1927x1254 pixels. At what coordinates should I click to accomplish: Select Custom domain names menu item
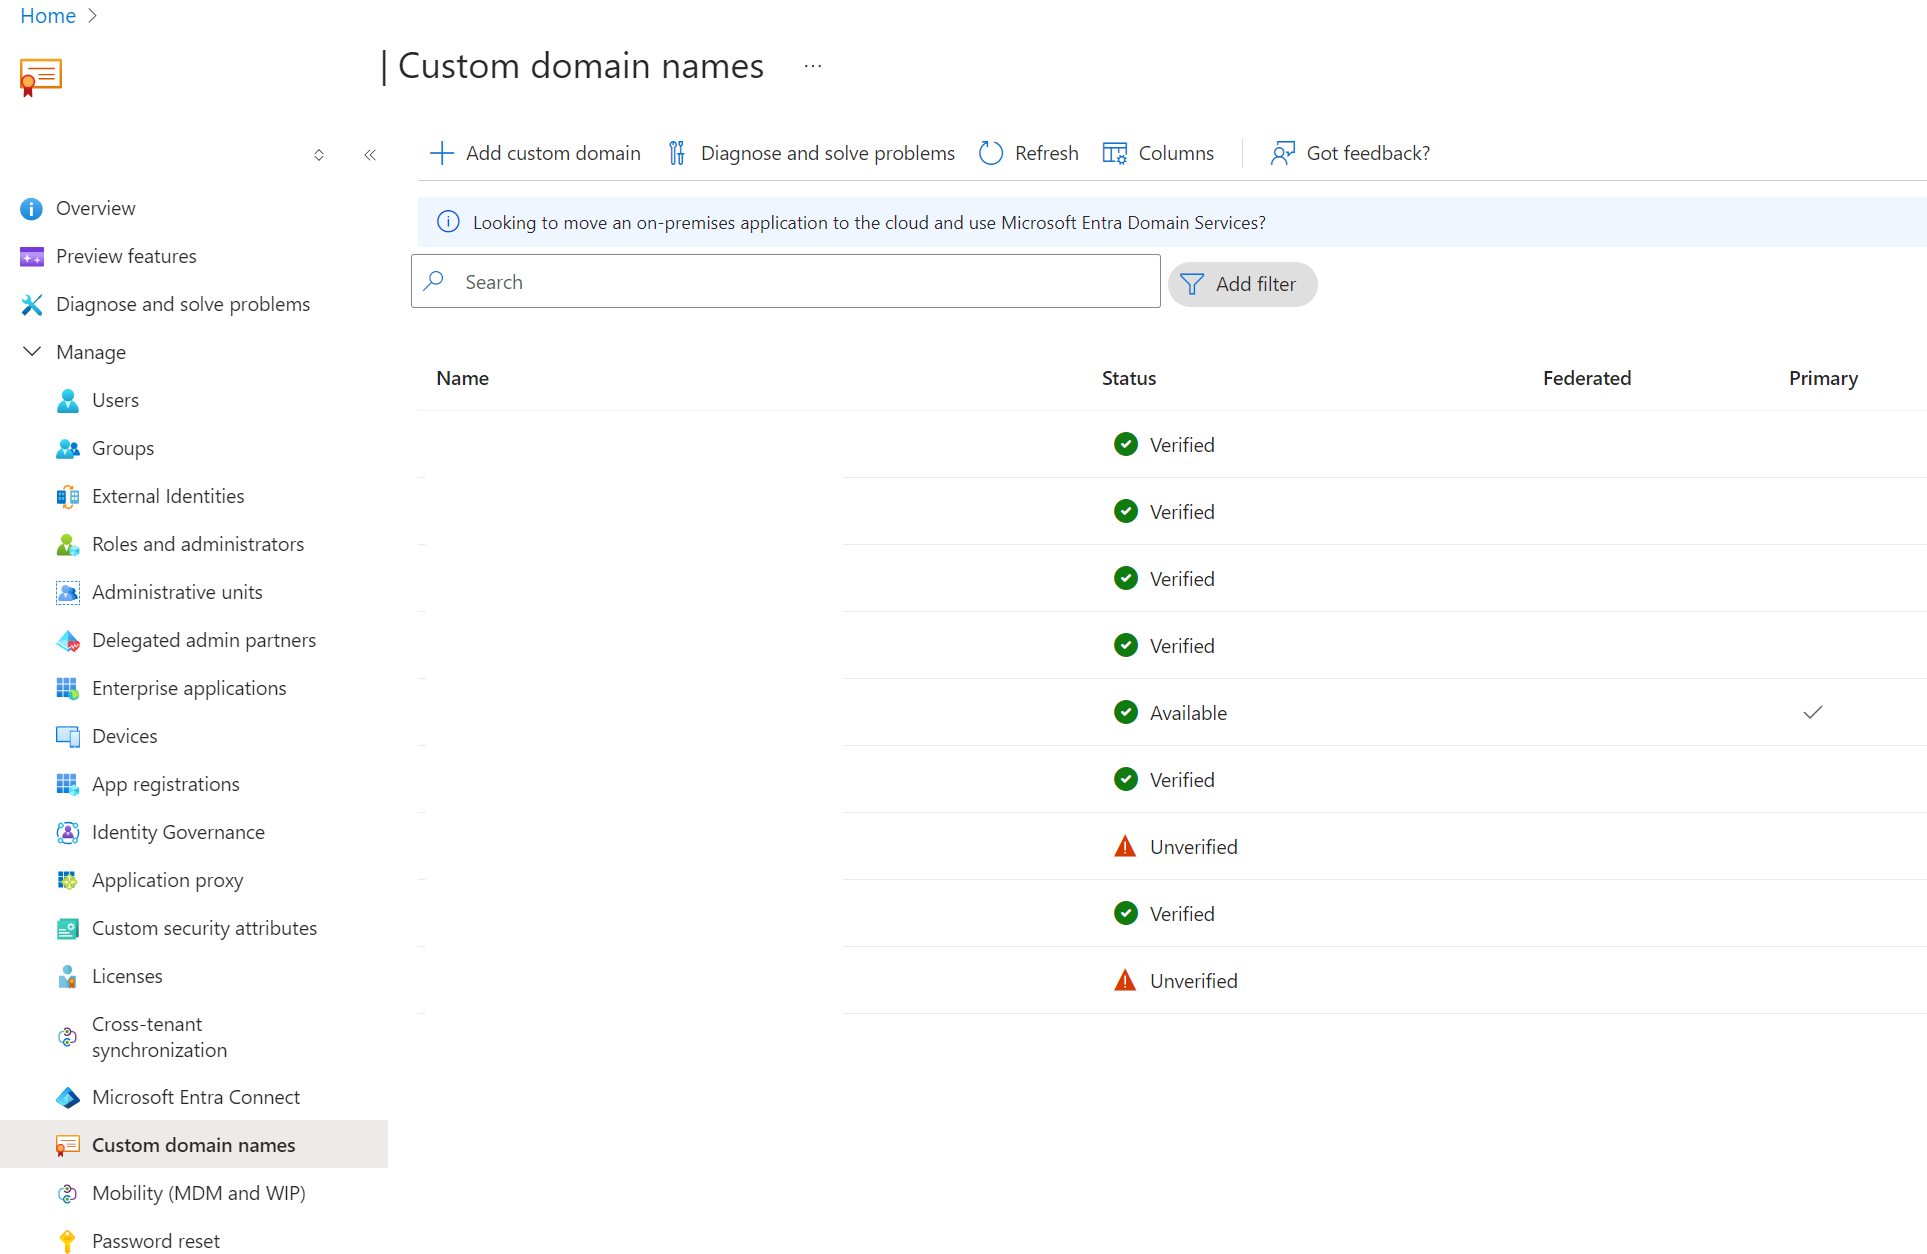pyautogui.click(x=194, y=1145)
